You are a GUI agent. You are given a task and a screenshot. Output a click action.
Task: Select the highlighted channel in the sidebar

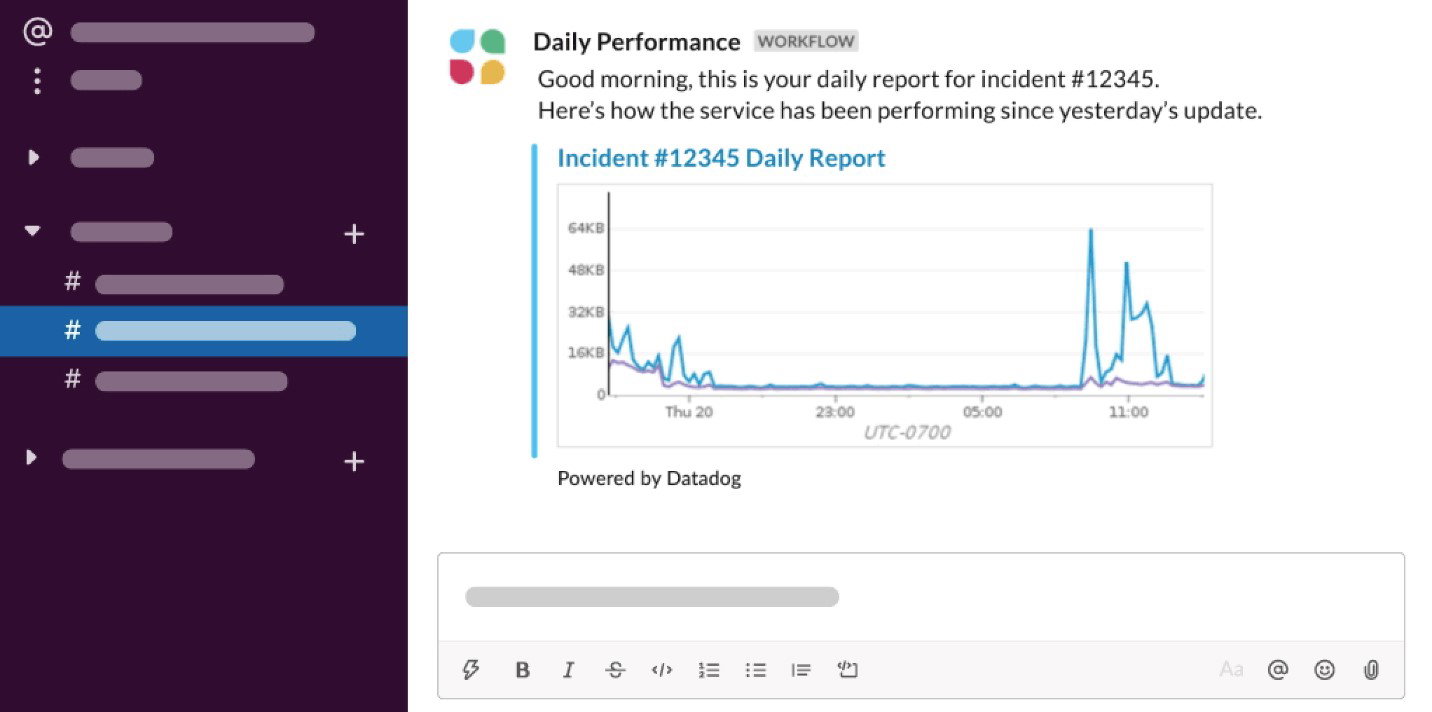224,330
